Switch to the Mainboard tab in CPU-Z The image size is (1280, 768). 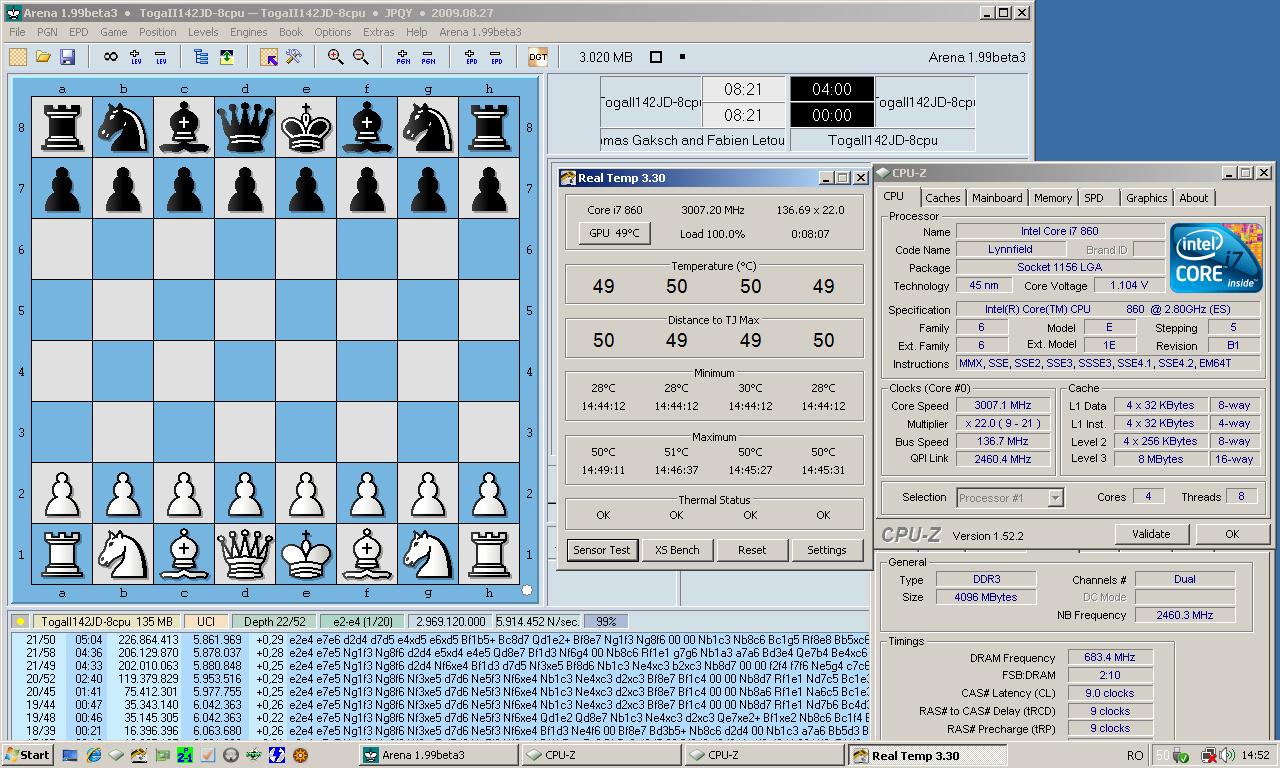(x=997, y=198)
